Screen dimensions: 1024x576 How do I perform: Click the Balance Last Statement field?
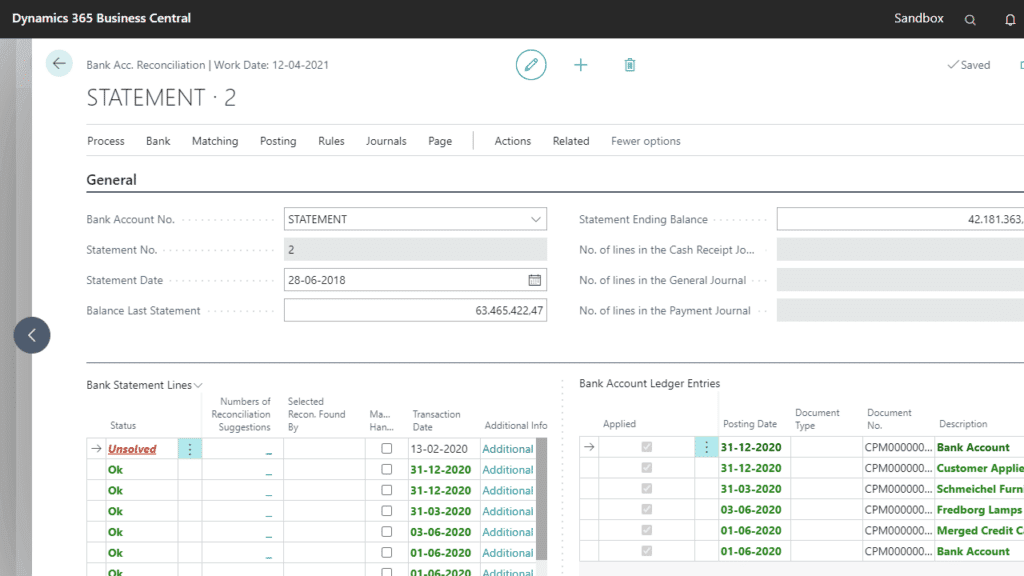point(415,311)
